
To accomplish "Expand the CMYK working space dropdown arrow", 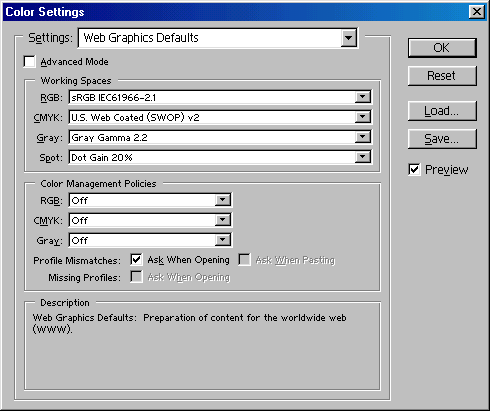I will [363, 117].
